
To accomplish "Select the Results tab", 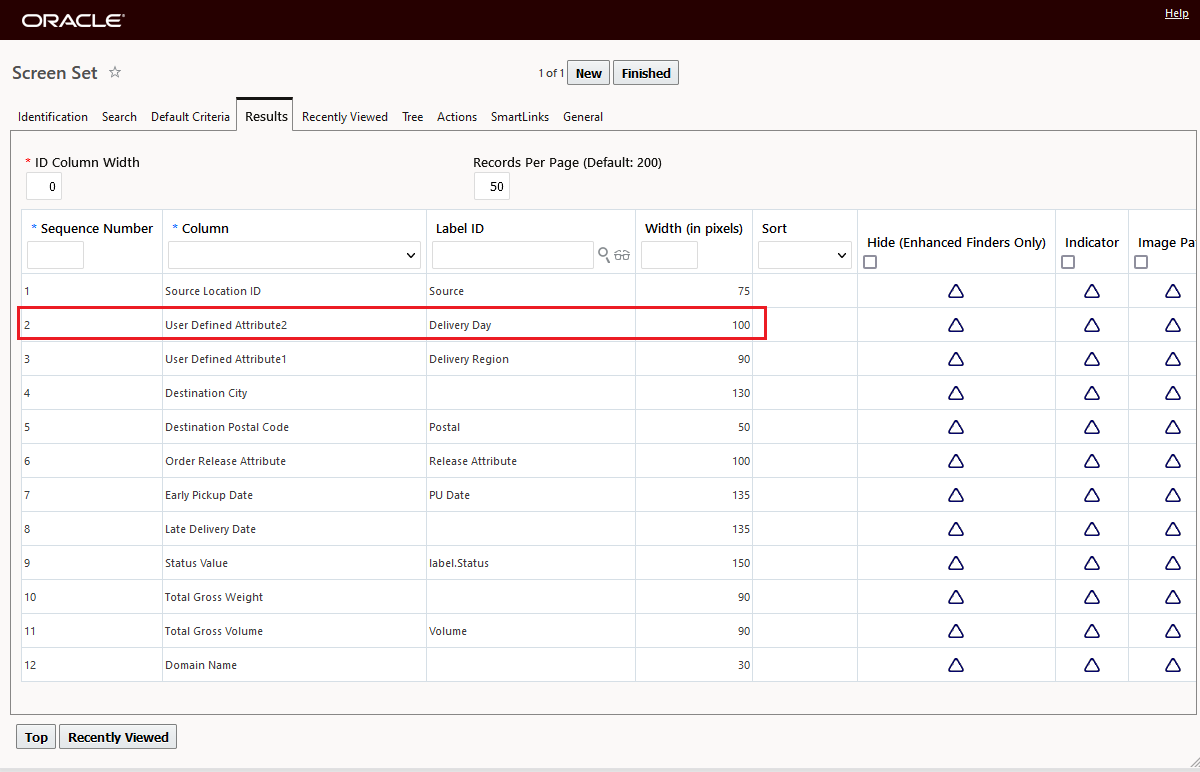I will pyautogui.click(x=266, y=116).
